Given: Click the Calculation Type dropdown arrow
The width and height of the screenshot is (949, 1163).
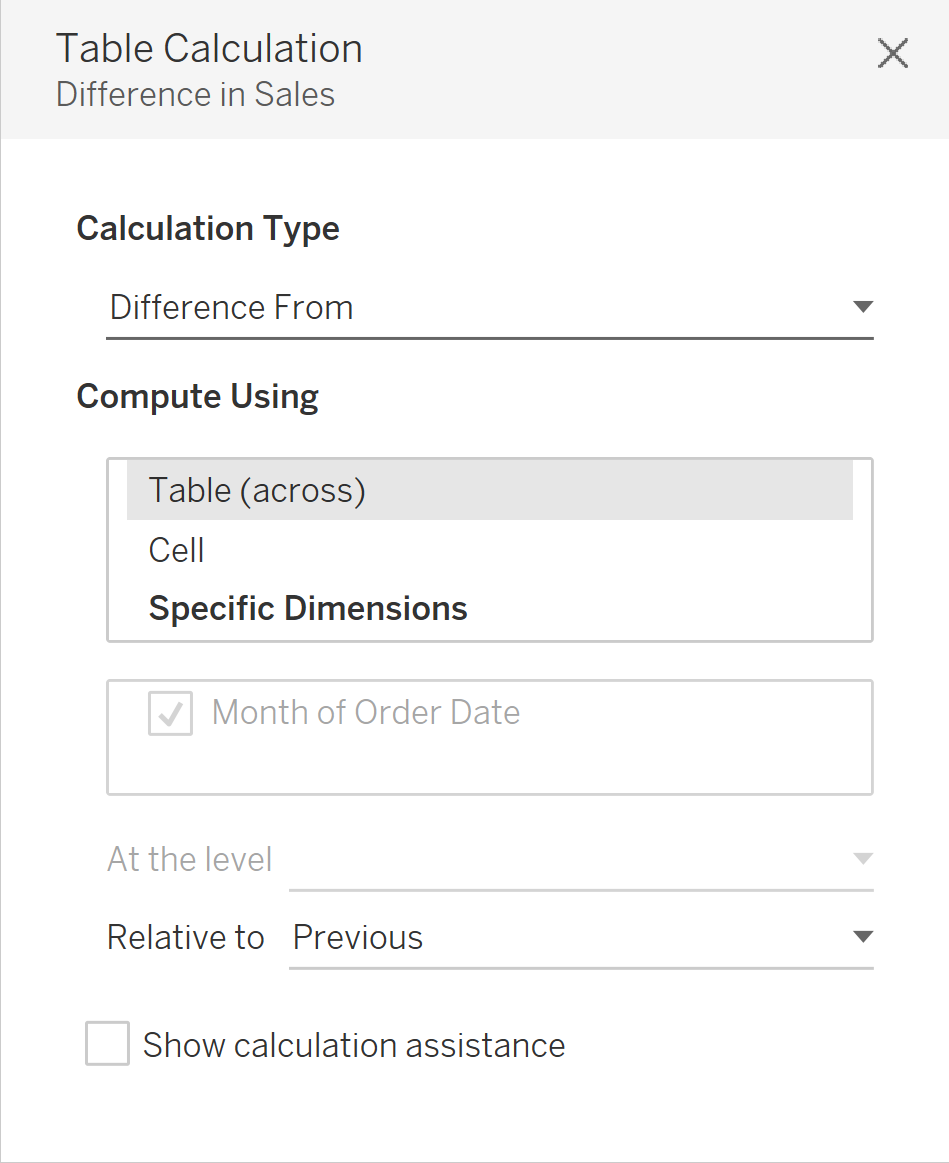Looking at the screenshot, I should tap(861, 307).
